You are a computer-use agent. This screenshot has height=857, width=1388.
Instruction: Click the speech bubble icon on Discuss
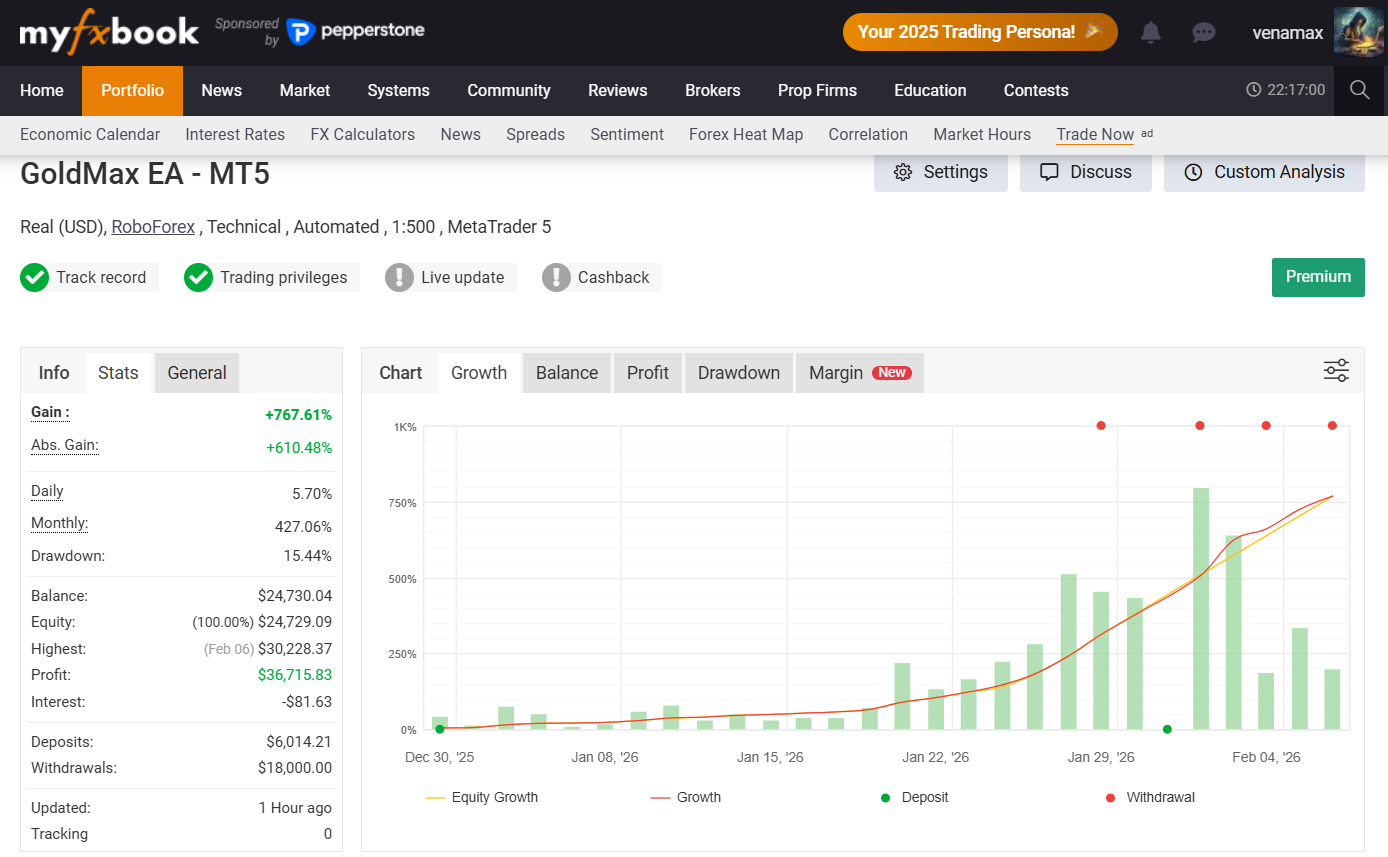coord(1049,172)
